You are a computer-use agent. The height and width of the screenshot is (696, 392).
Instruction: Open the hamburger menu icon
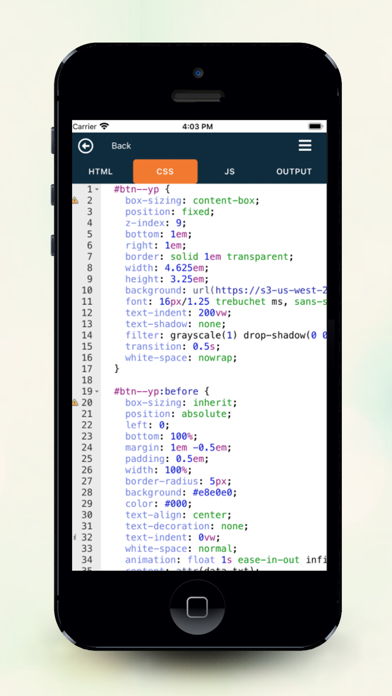(x=305, y=146)
